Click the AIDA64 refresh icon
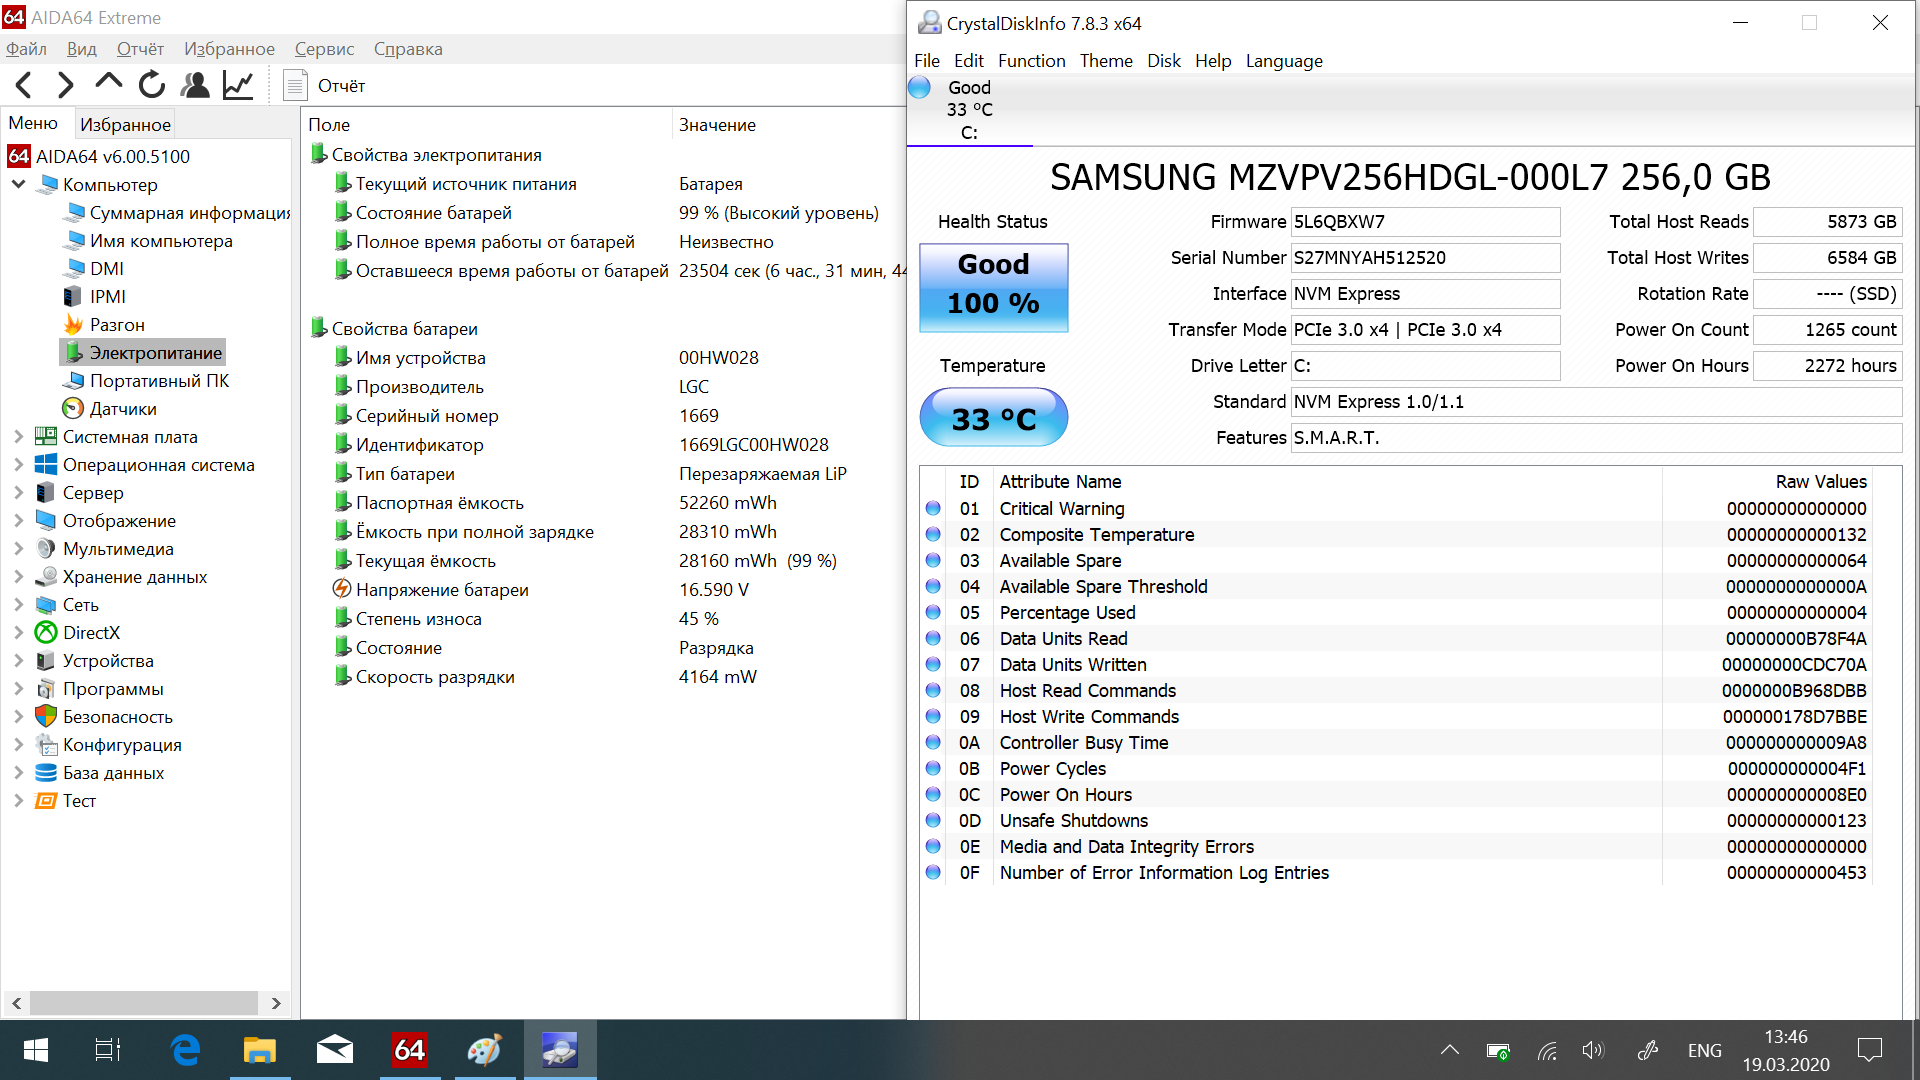The height and width of the screenshot is (1080, 1920). pyautogui.click(x=151, y=85)
